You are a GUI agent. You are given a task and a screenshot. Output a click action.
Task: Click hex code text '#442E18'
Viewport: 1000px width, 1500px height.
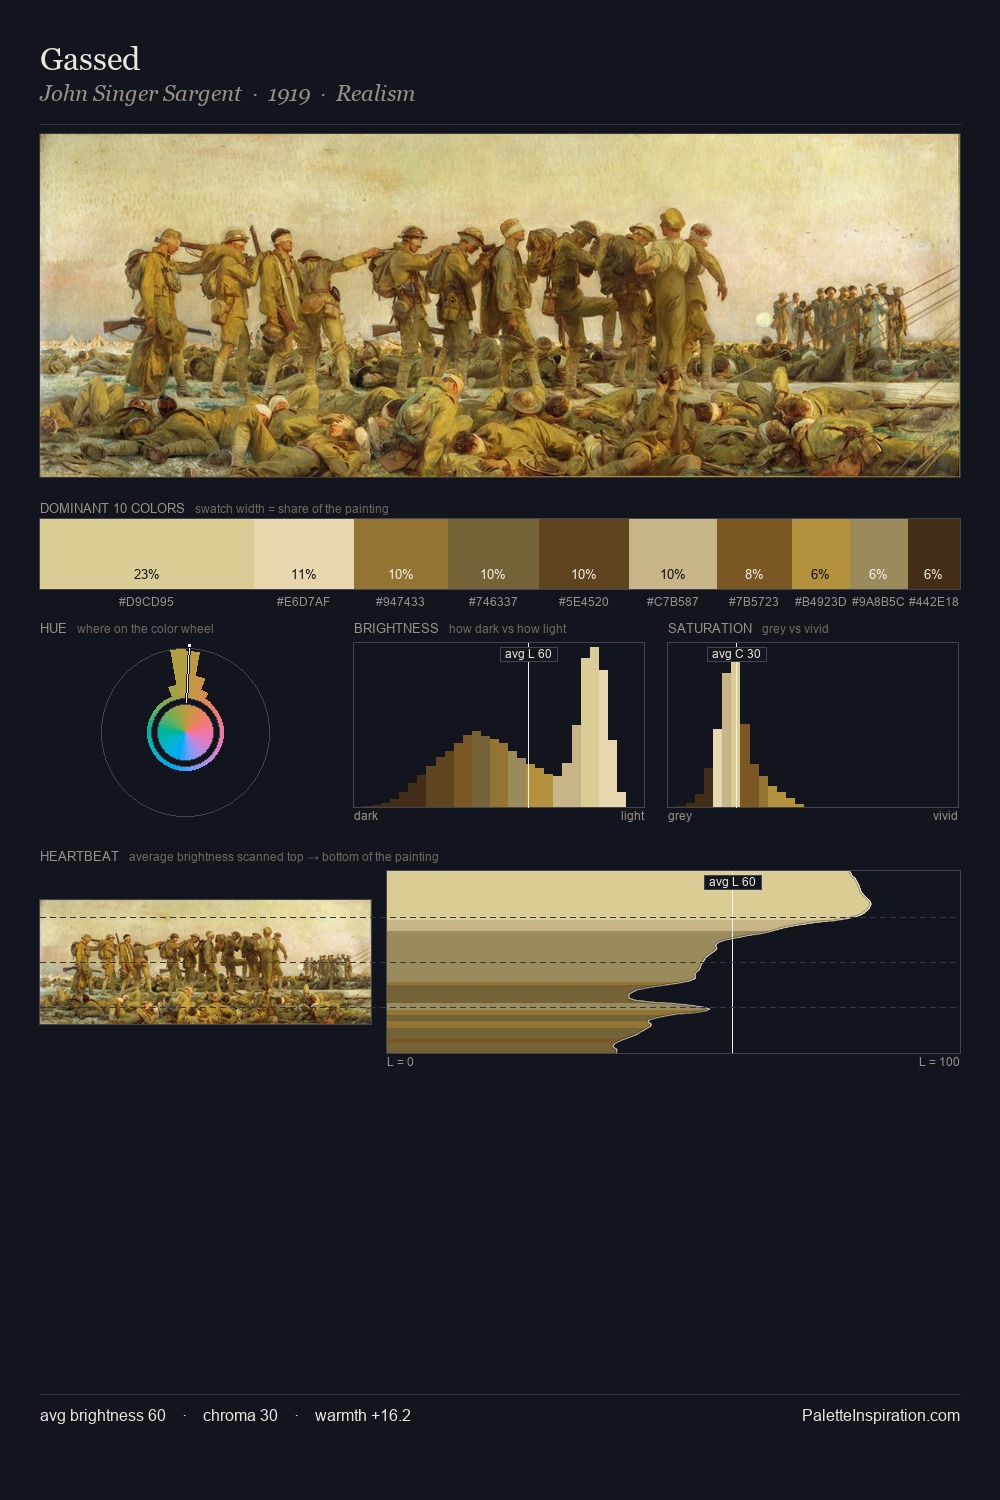pyautogui.click(x=933, y=602)
